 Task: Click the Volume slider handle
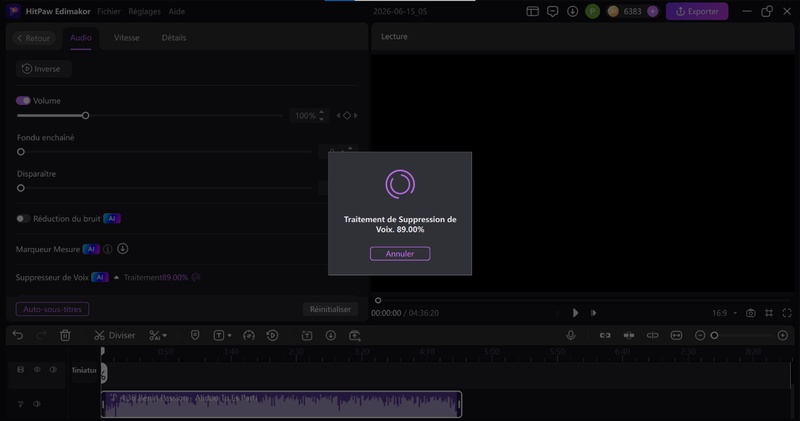coord(86,116)
